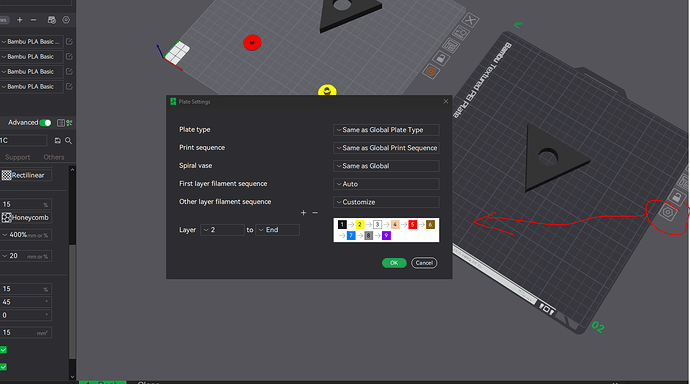The image size is (690, 384).
Task: Switch to the Others tab
Action: tap(54, 157)
